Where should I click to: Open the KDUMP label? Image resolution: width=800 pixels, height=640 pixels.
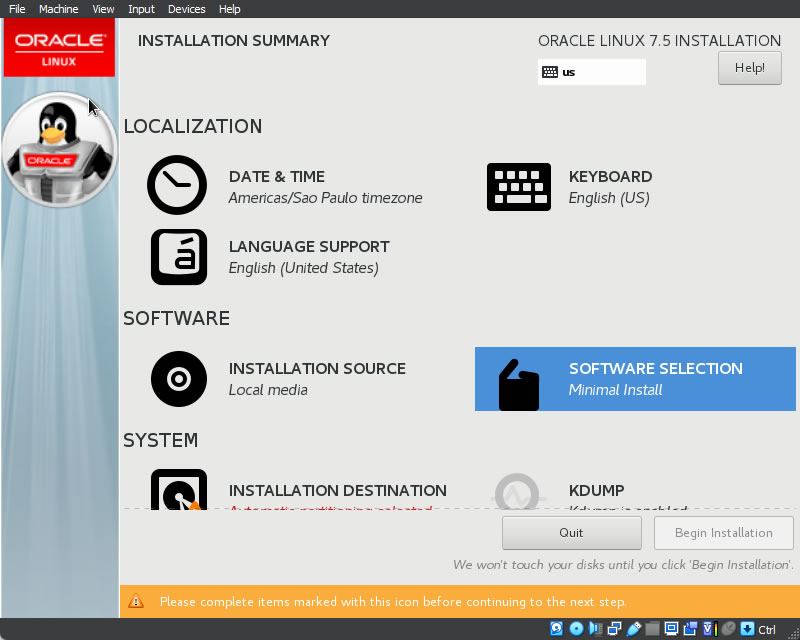coord(596,490)
